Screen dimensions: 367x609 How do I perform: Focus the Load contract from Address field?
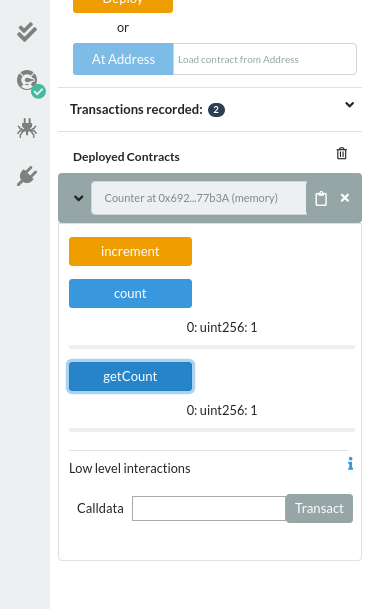[264, 59]
